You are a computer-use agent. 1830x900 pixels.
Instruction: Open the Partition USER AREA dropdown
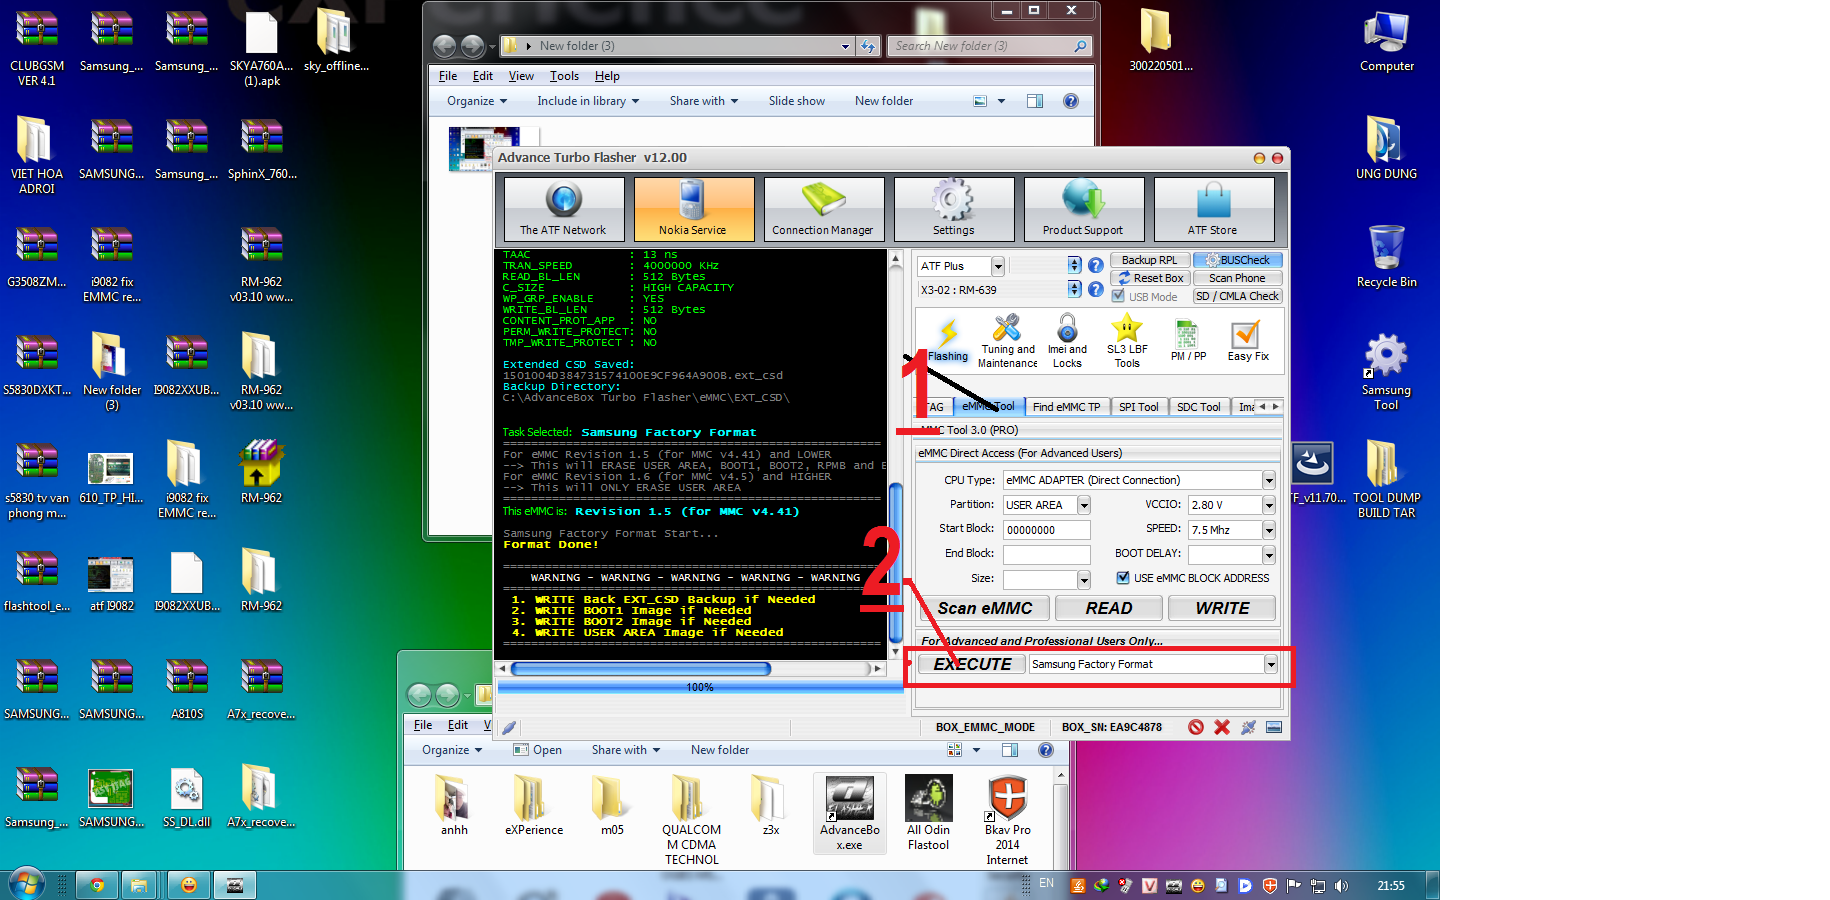point(1084,505)
